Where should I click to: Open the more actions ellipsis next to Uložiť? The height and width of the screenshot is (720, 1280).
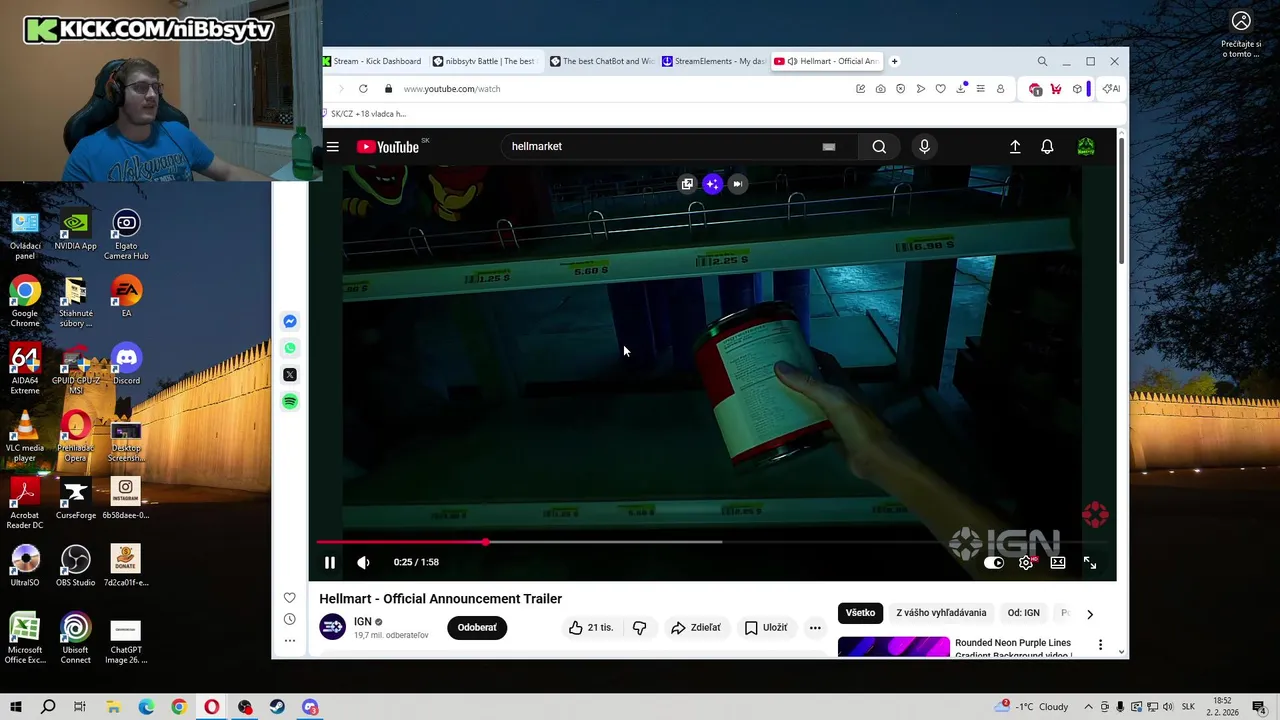815,628
